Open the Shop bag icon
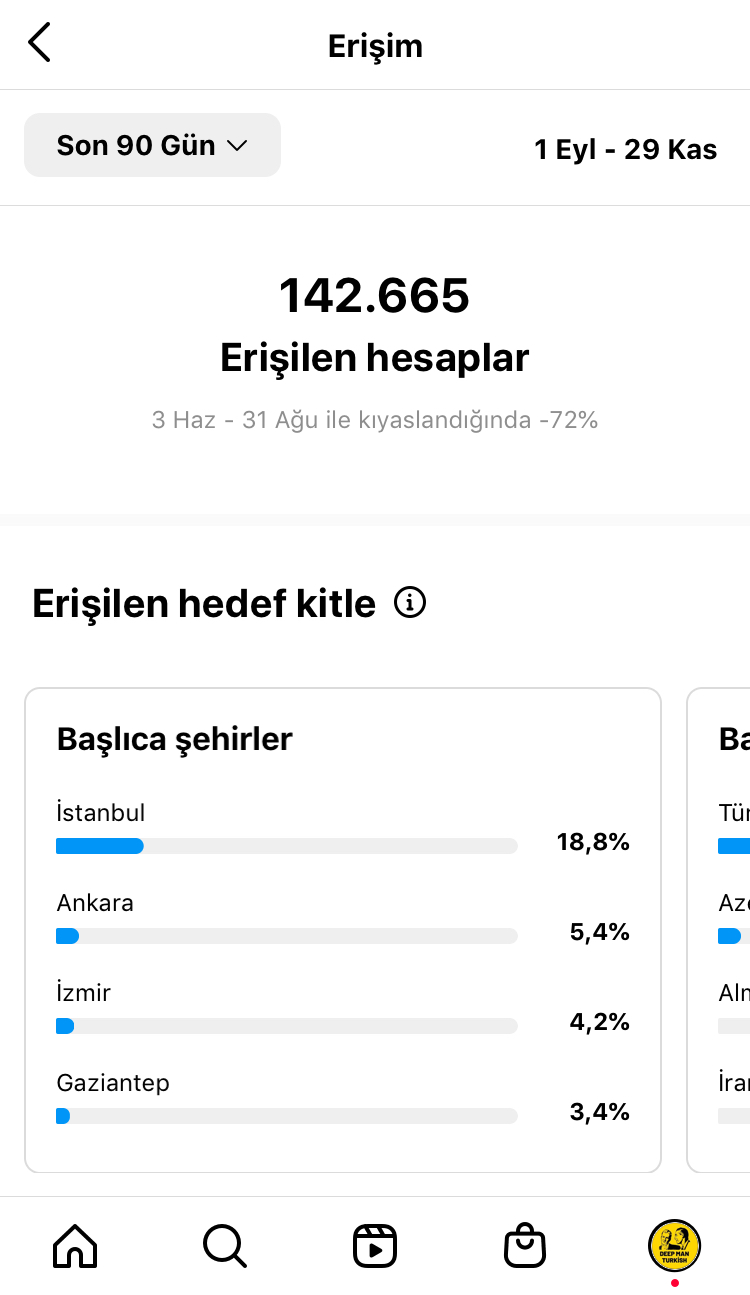The image size is (750, 1295). (525, 1246)
